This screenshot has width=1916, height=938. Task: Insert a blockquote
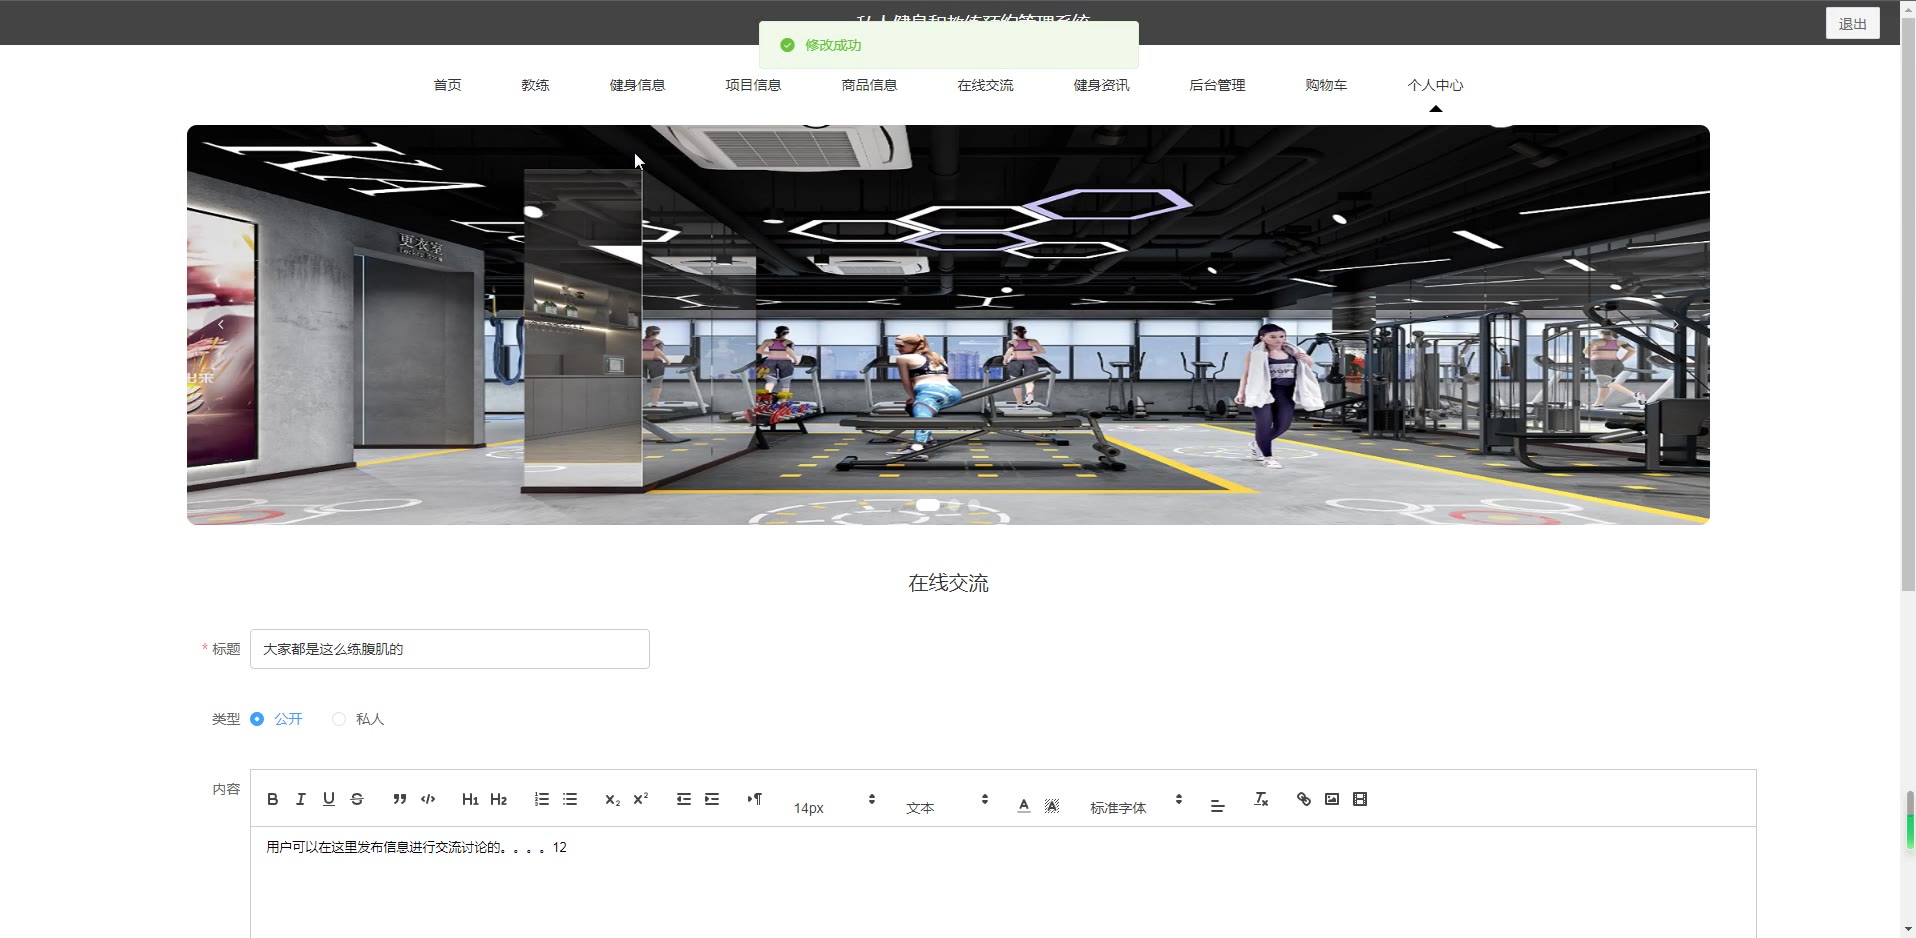pos(400,799)
